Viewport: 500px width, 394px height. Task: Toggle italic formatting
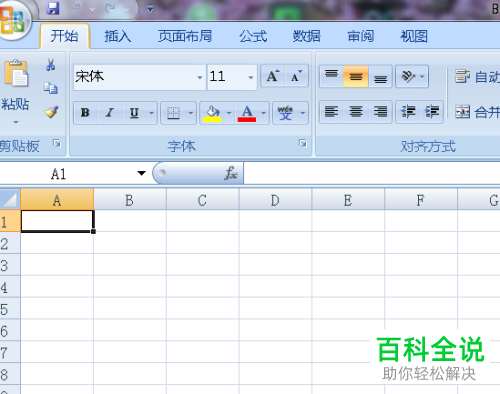(x=110, y=113)
